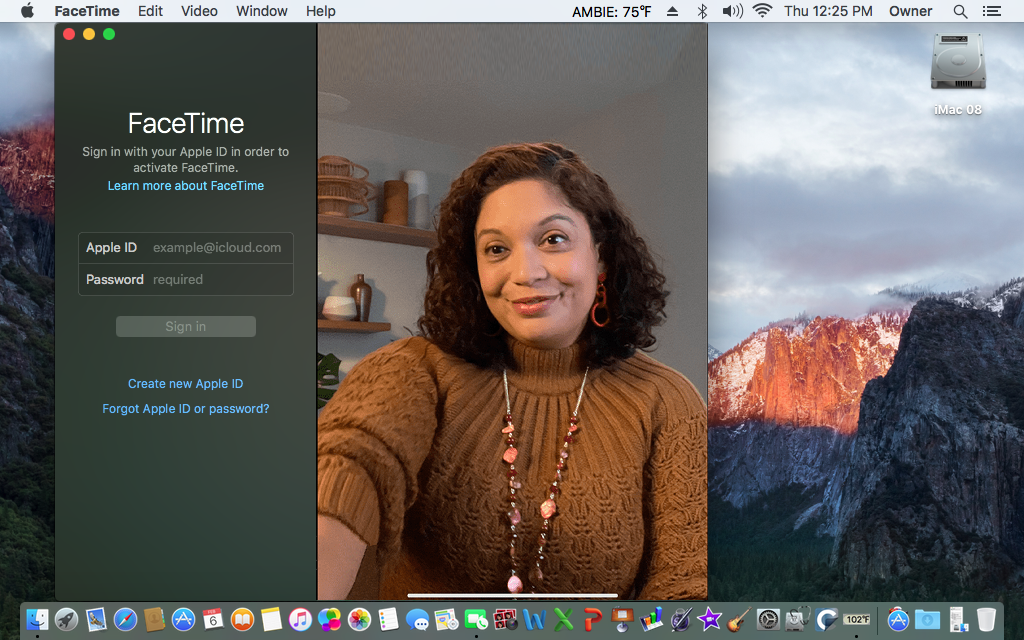Open Downloads folder stack in Dock
Viewport: 1024px width, 640px height.
pyautogui.click(x=927, y=618)
